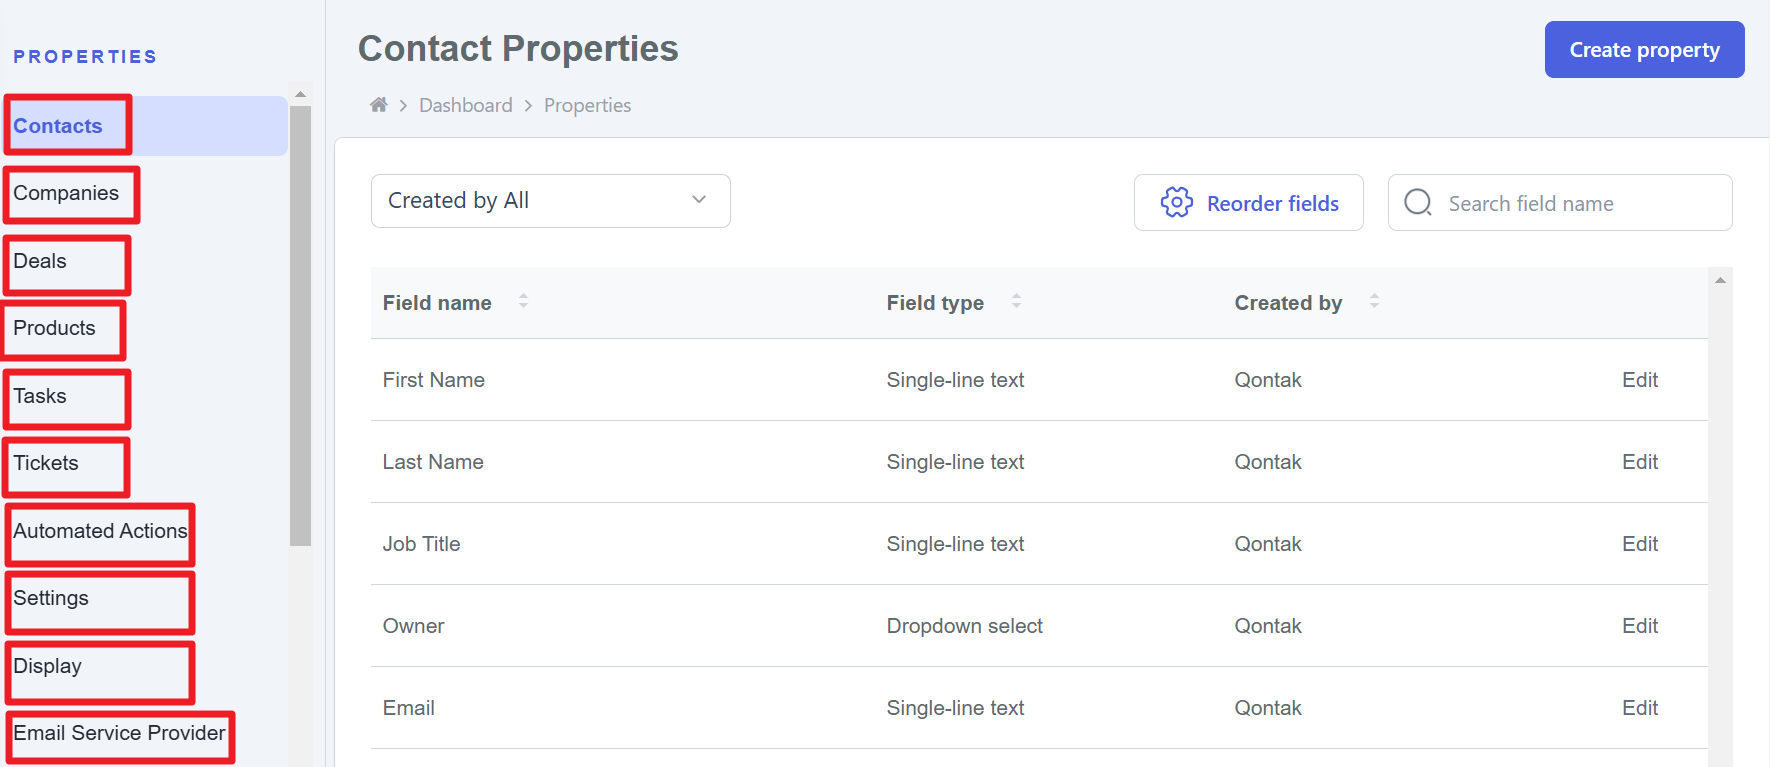
Task: Open Tasks properties
Action: (40, 396)
